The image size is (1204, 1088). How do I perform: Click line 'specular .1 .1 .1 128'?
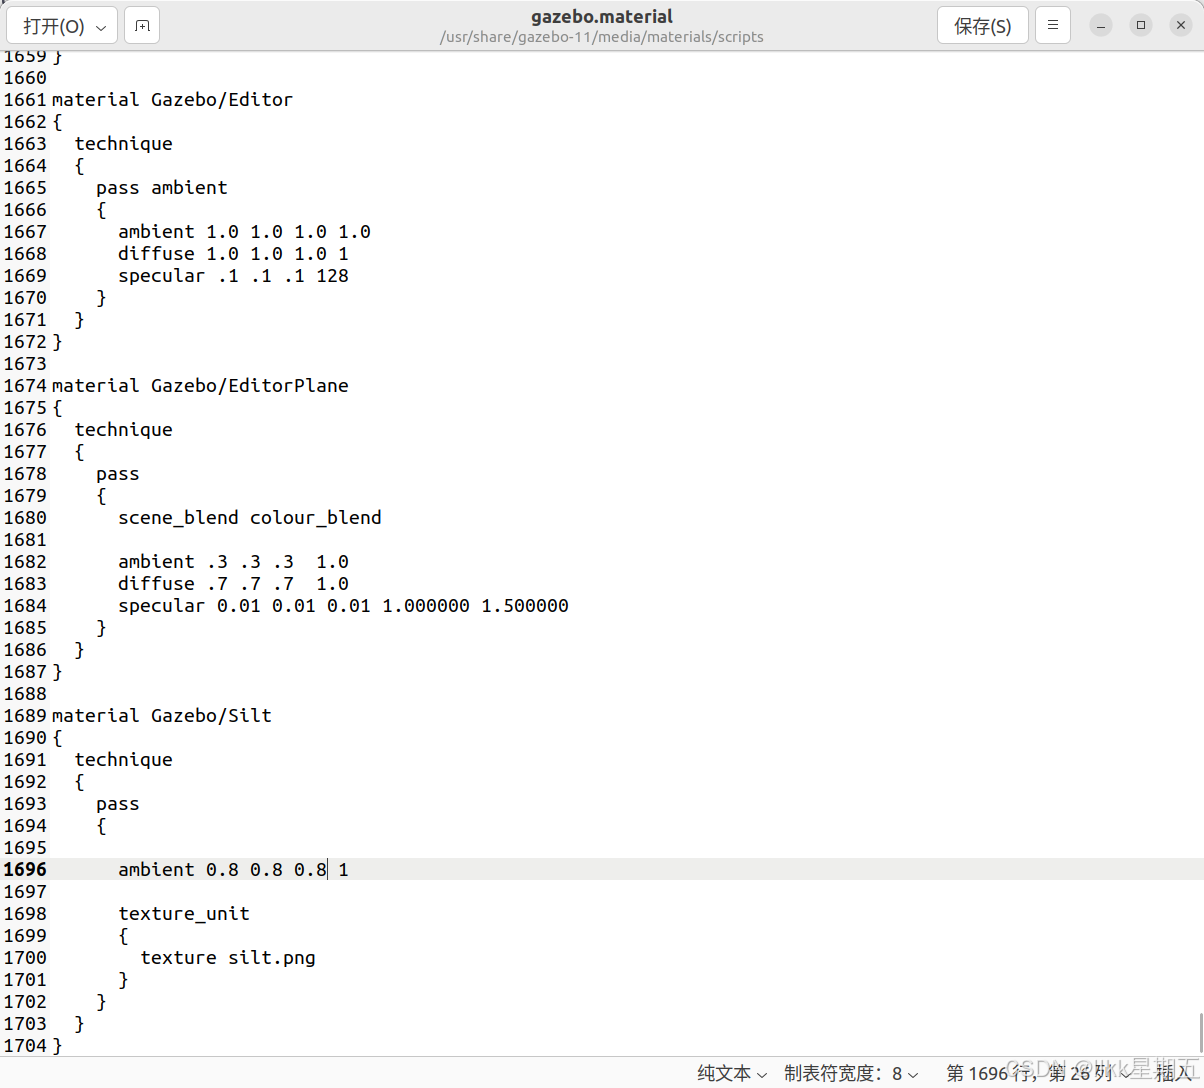point(233,276)
